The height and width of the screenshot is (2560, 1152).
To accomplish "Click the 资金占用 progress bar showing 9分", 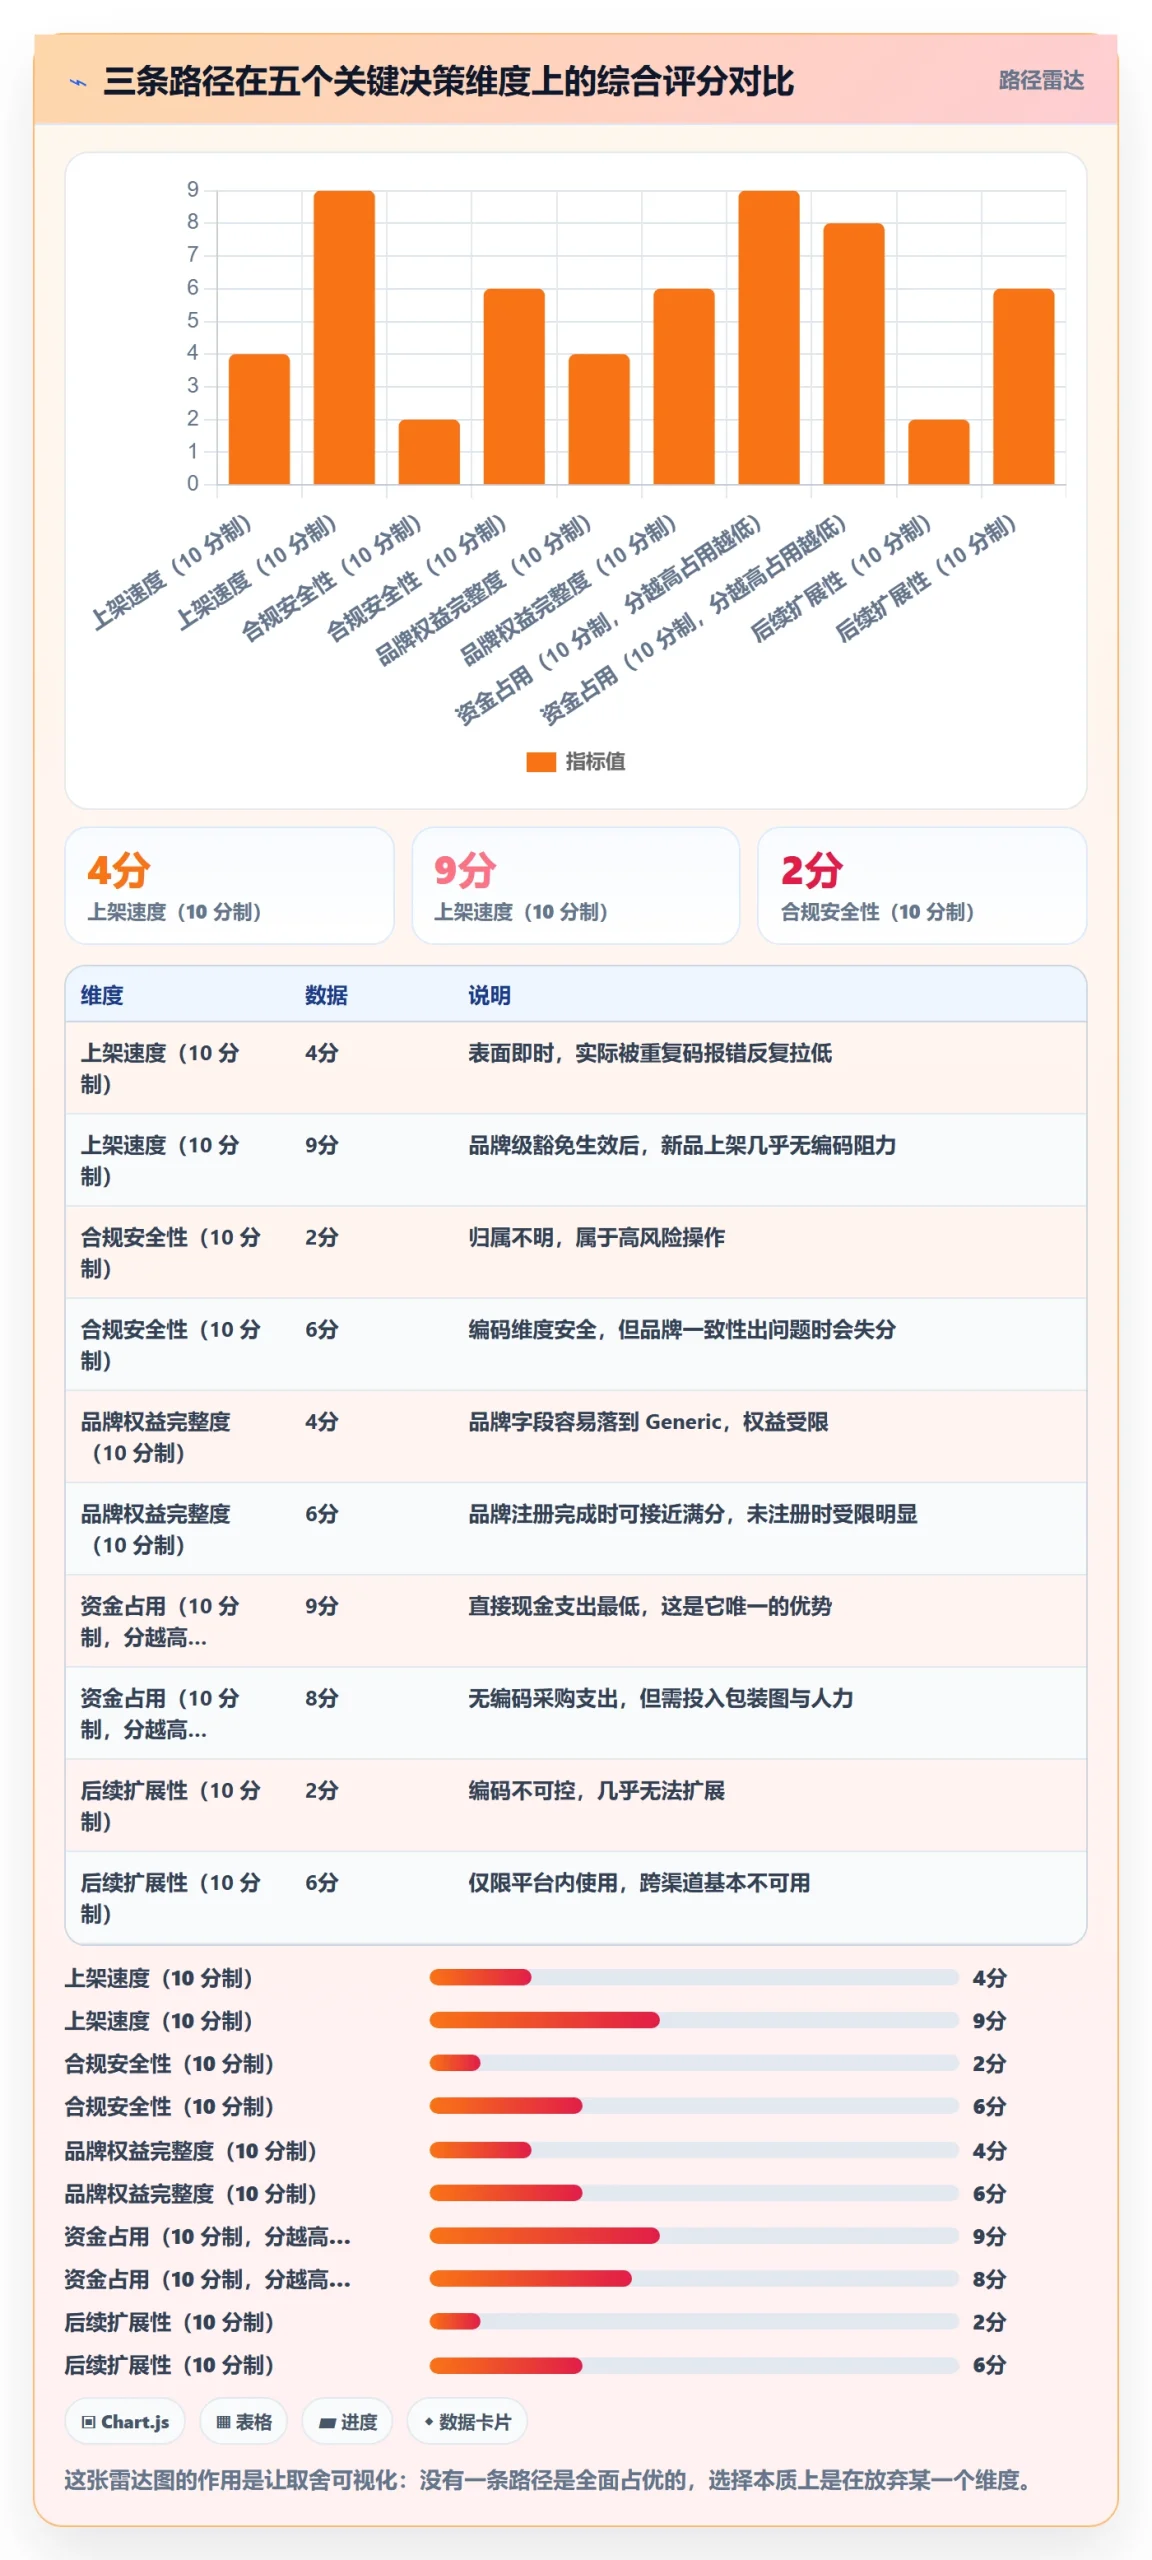I will tap(693, 2236).
